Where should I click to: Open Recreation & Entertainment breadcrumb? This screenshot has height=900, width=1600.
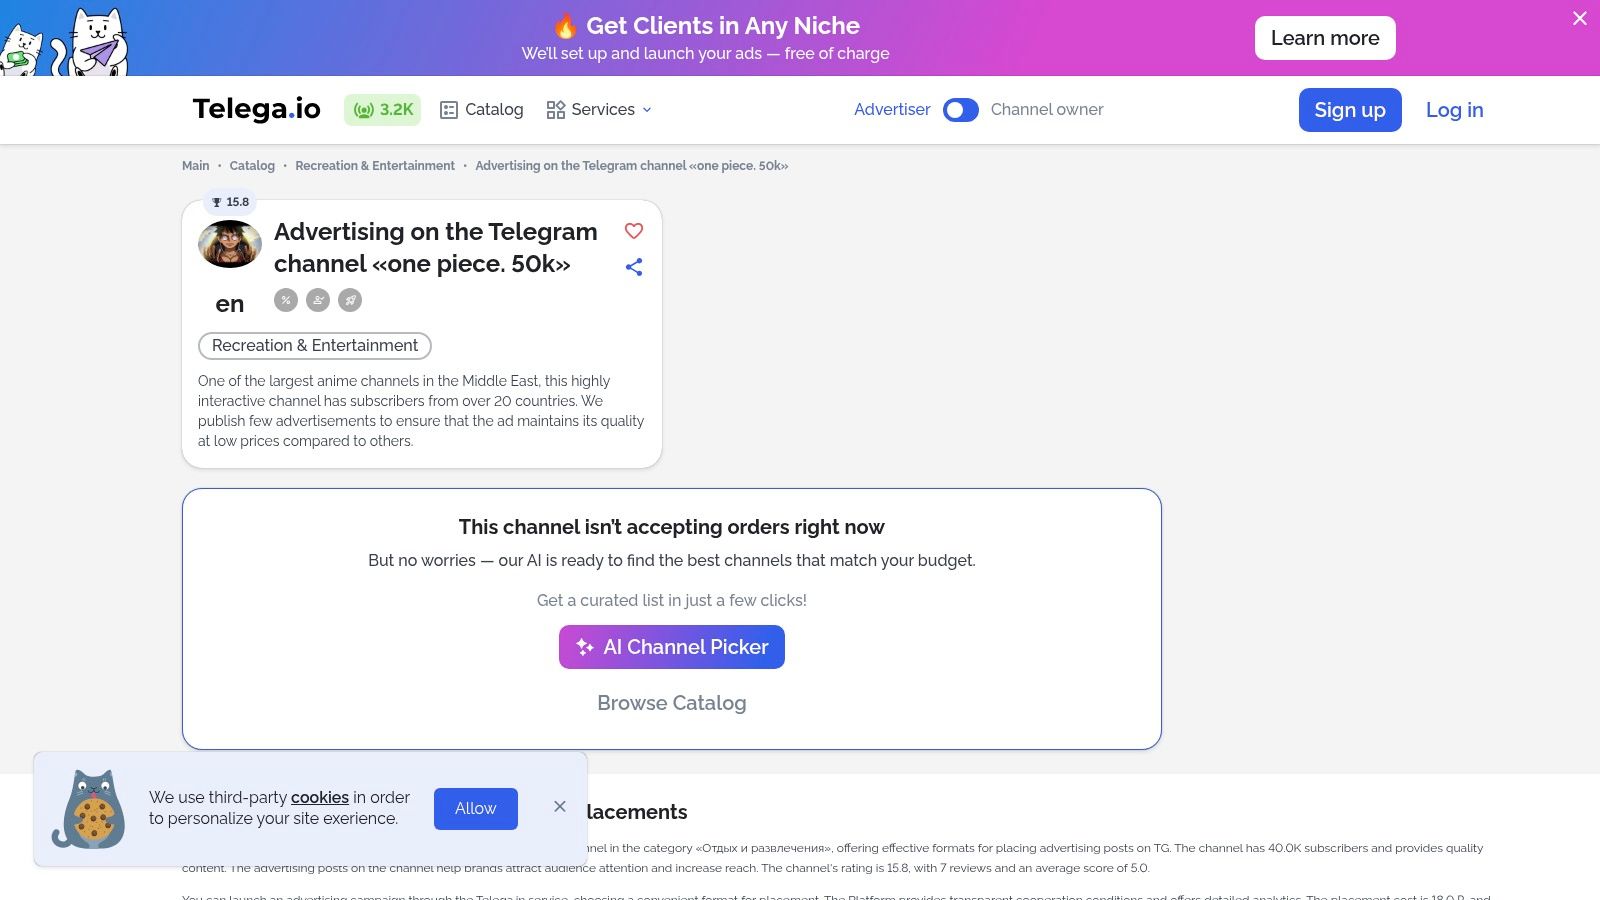375,166
